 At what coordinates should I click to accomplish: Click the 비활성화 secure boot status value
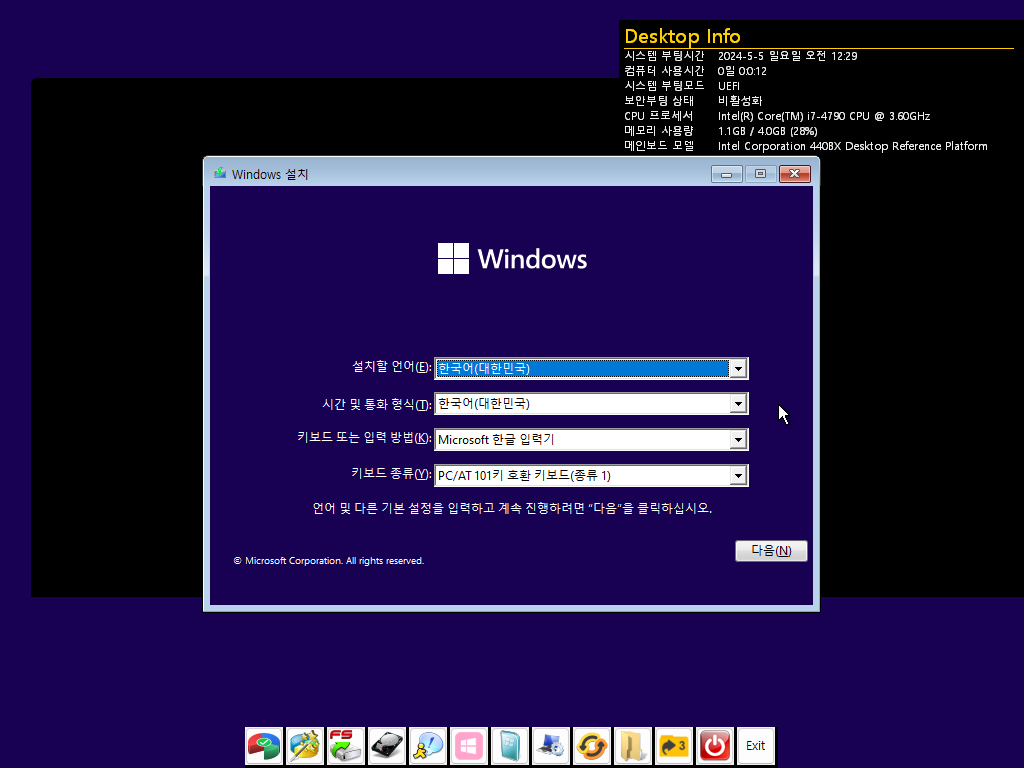[x=740, y=101]
